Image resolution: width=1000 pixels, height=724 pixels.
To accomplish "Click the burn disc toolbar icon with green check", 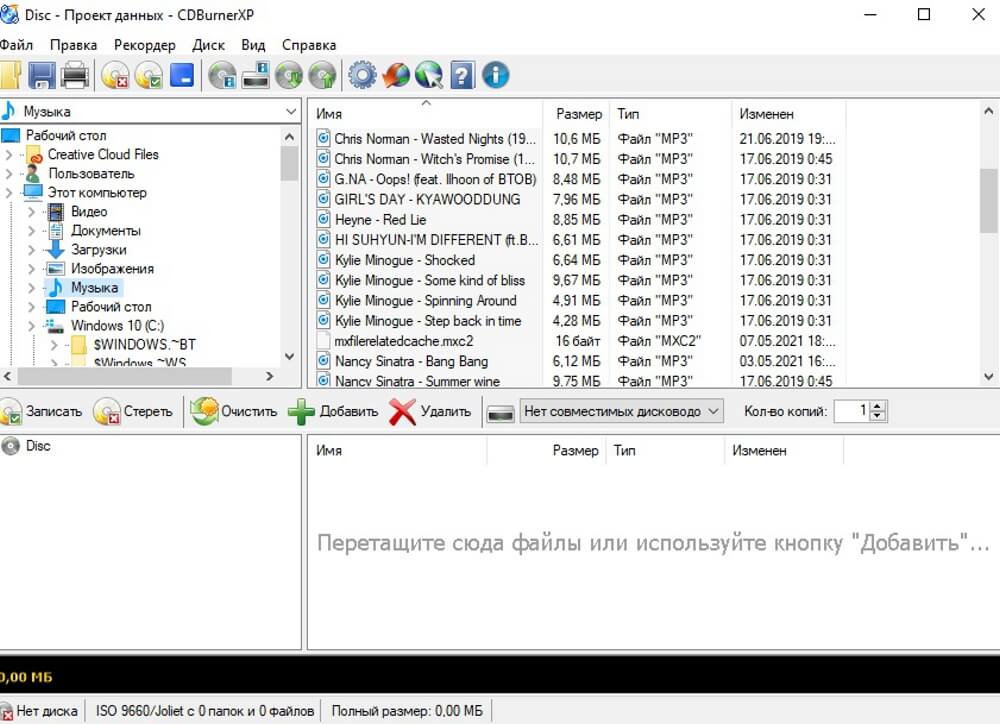I will 148,75.
